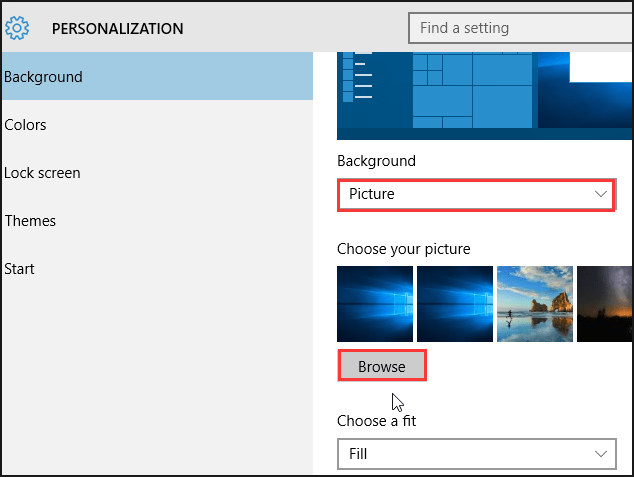Image resolution: width=634 pixels, height=477 pixels.
Task: Go to Lock screen settings
Action: pos(42,173)
